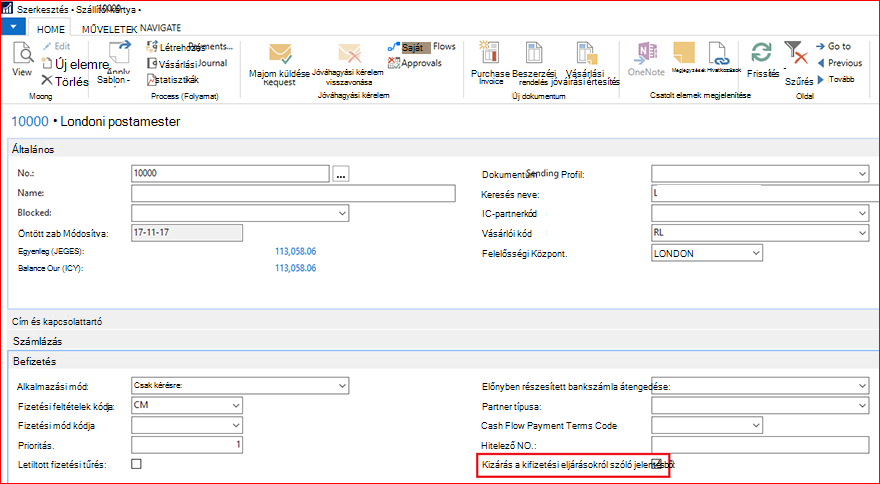Viewport: 880px width, 484px height.
Task: Open the Hivatkozások links icon
Action: point(717,54)
